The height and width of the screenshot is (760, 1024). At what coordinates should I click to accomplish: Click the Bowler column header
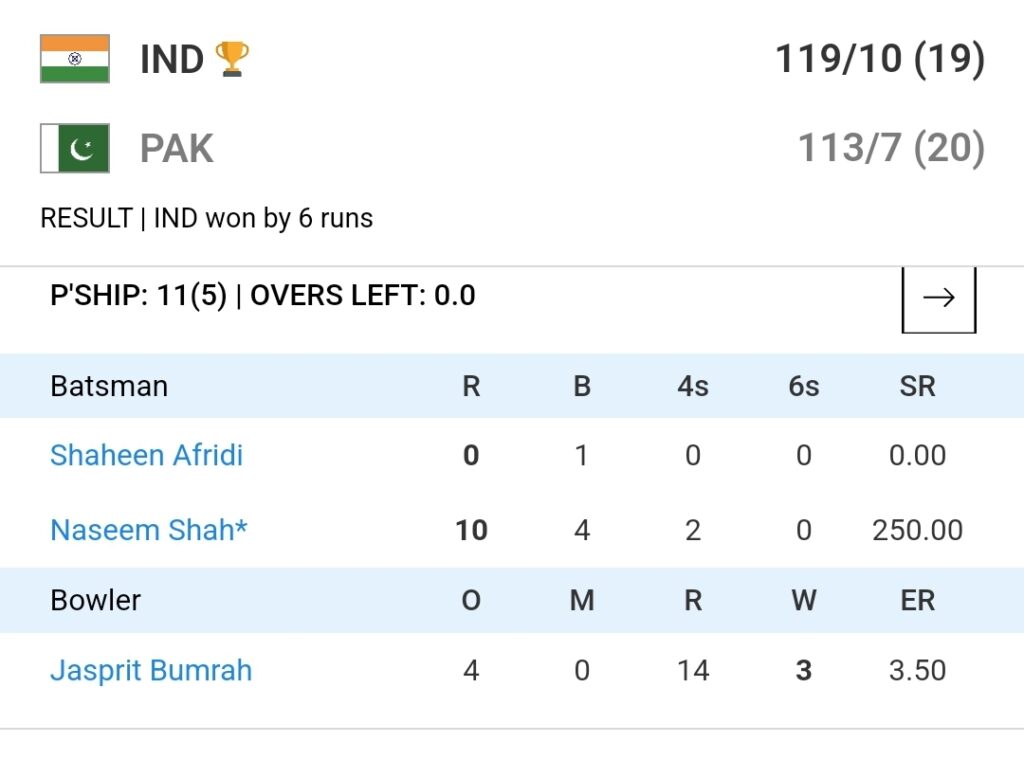click(95, 600)
